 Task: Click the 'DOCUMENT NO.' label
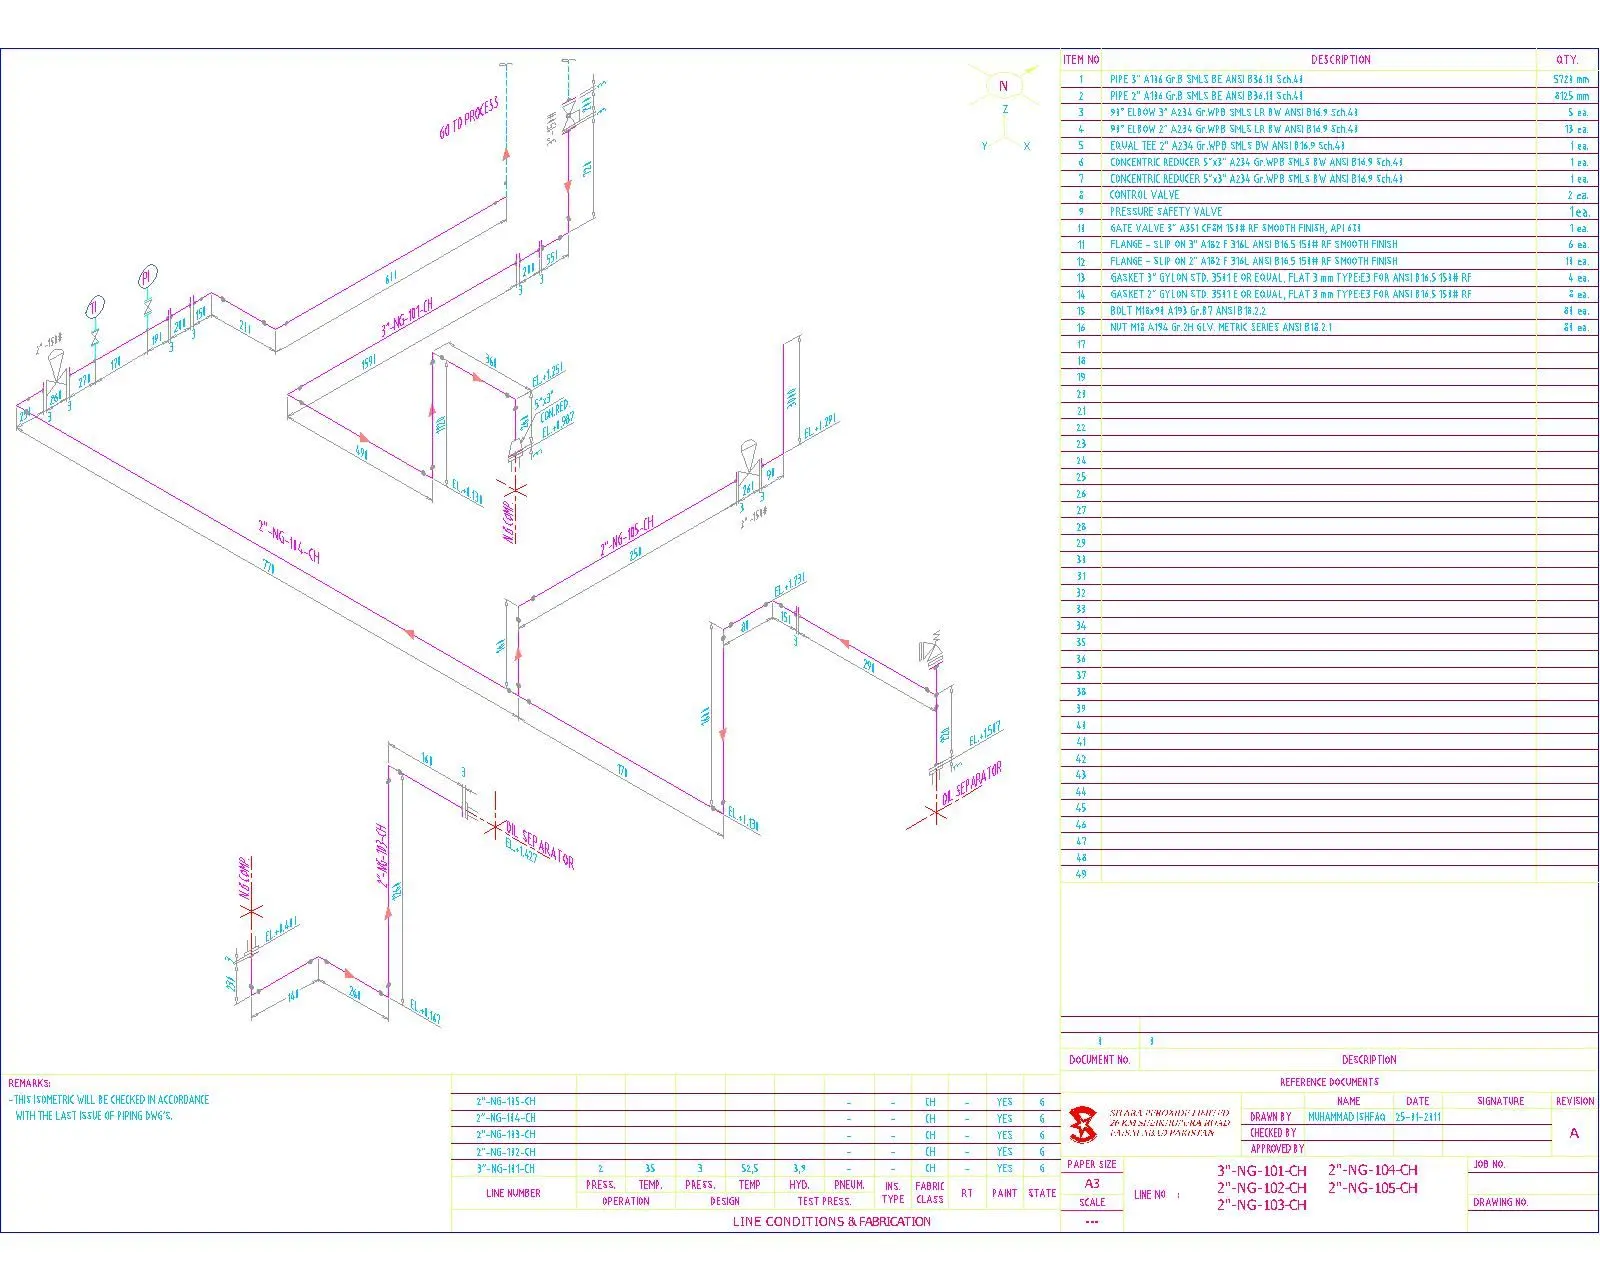[x=1099, y=1060]
